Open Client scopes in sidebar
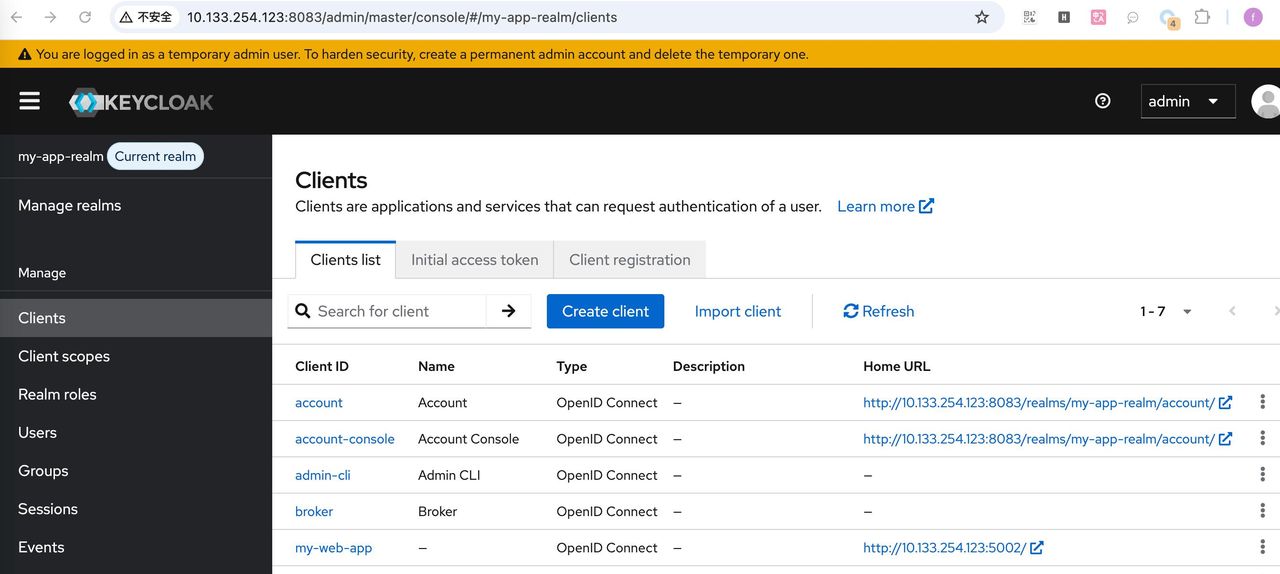This screenshot has width=1280, height=574. [x=64, y=356]
